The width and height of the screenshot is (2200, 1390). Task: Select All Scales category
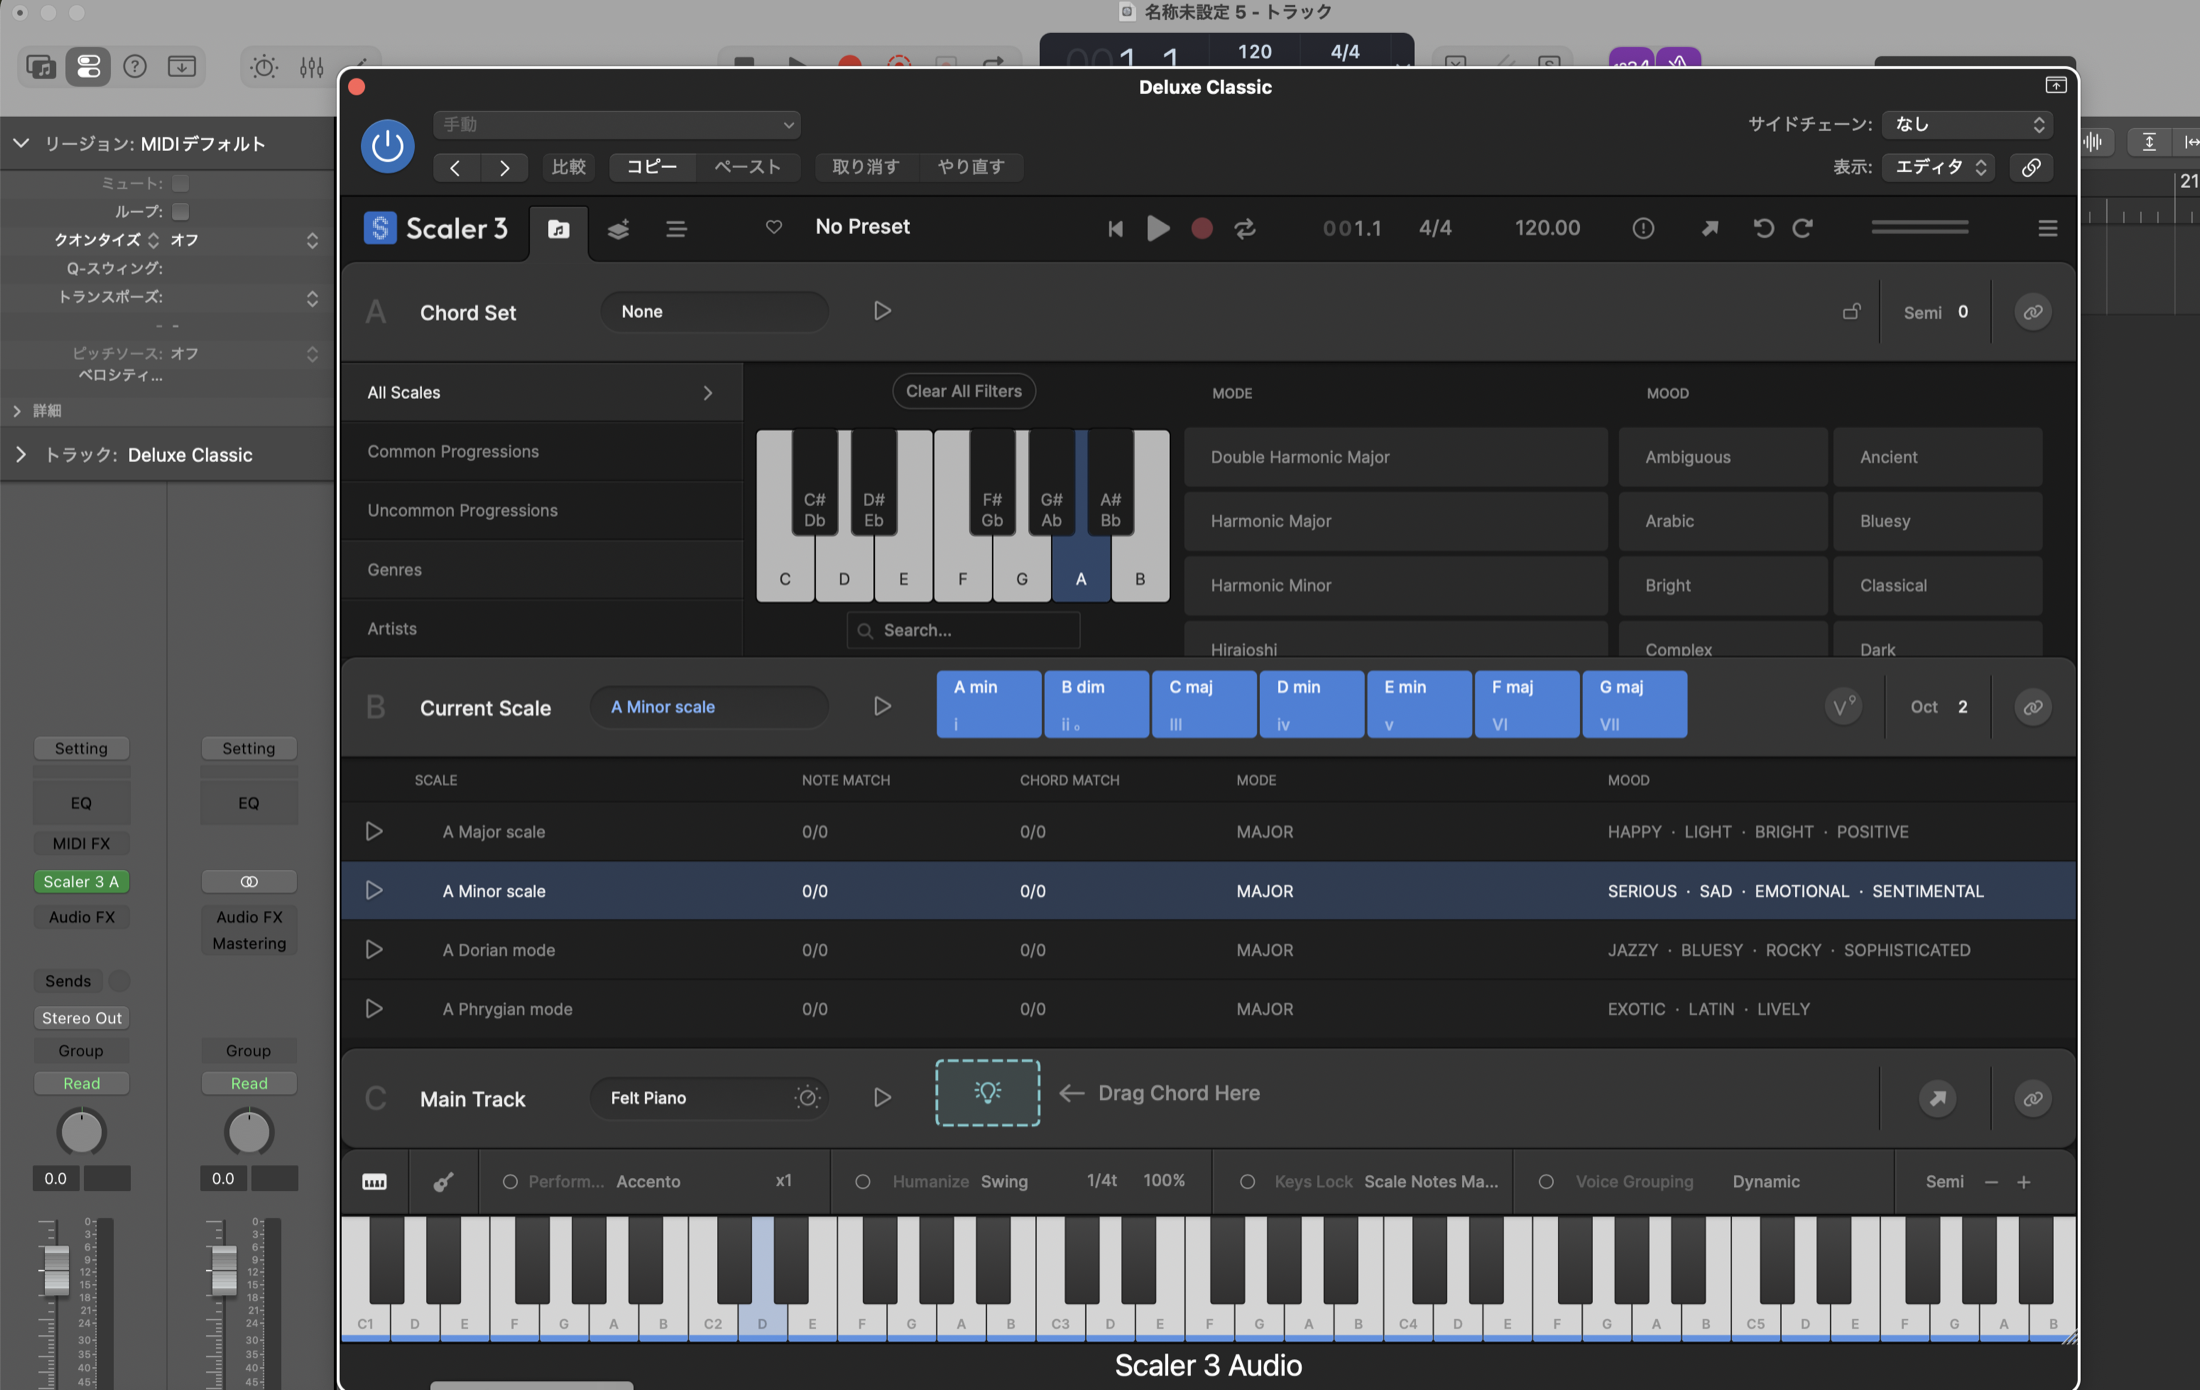[x=541, y=392]
